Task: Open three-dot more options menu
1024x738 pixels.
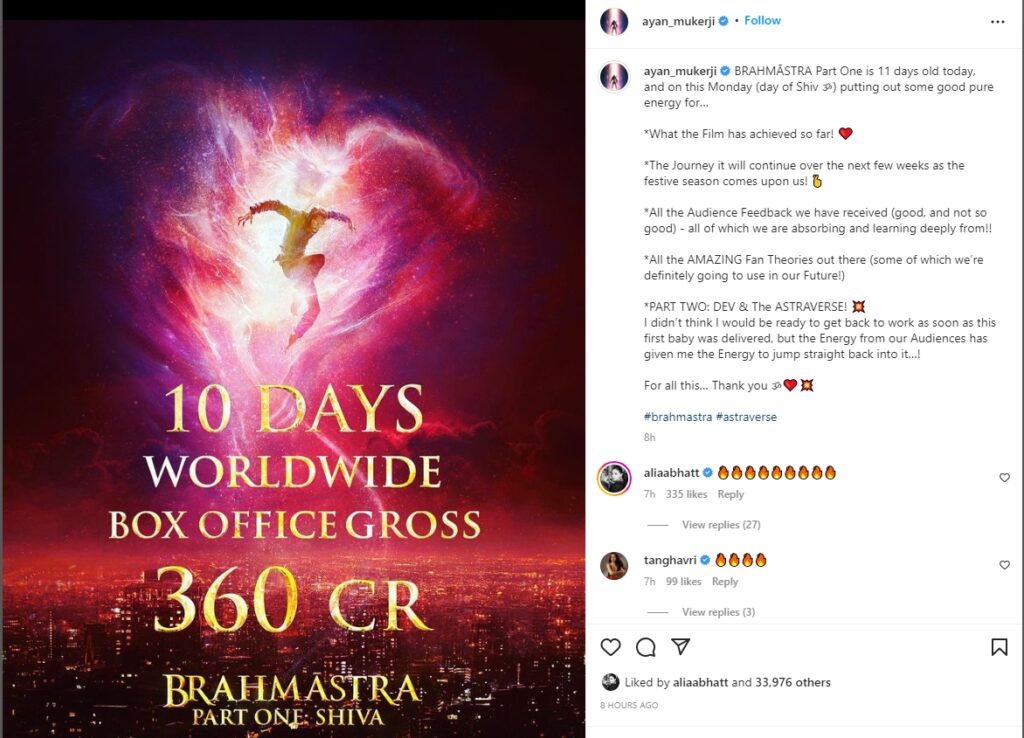Action: (x=997, y=22)
